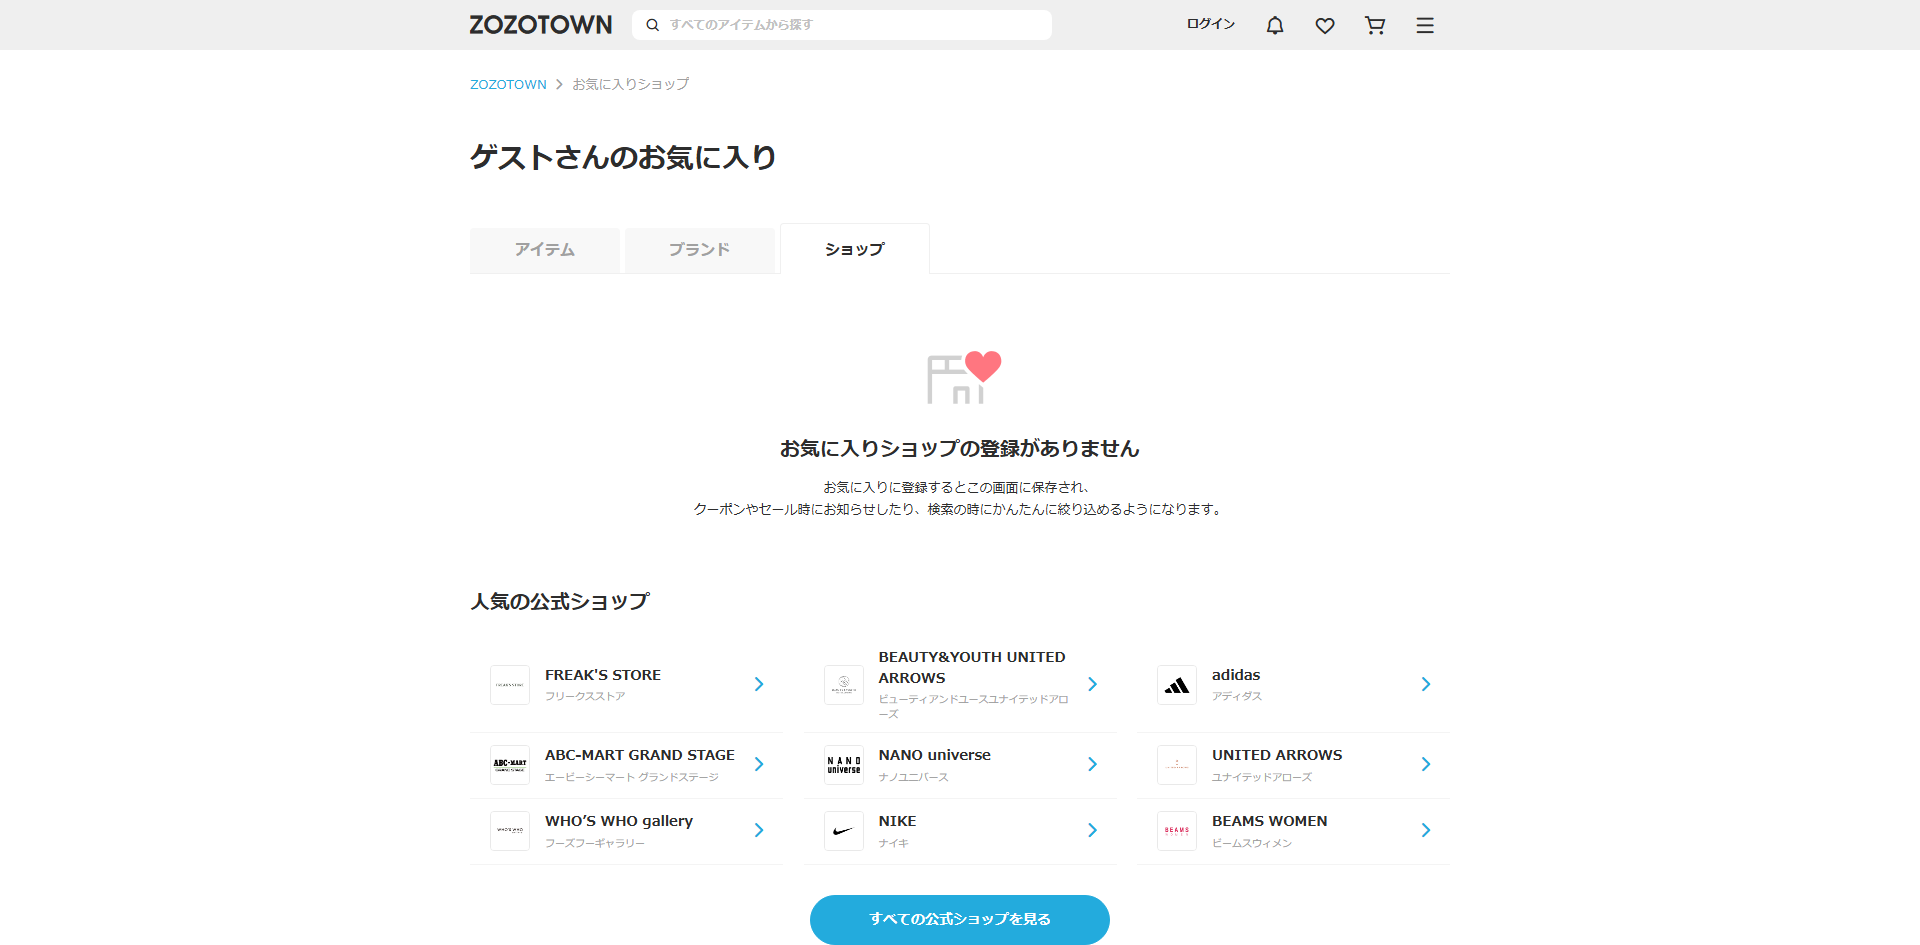
Task: Click NANO universe logo icon
Action: point(844,765)
